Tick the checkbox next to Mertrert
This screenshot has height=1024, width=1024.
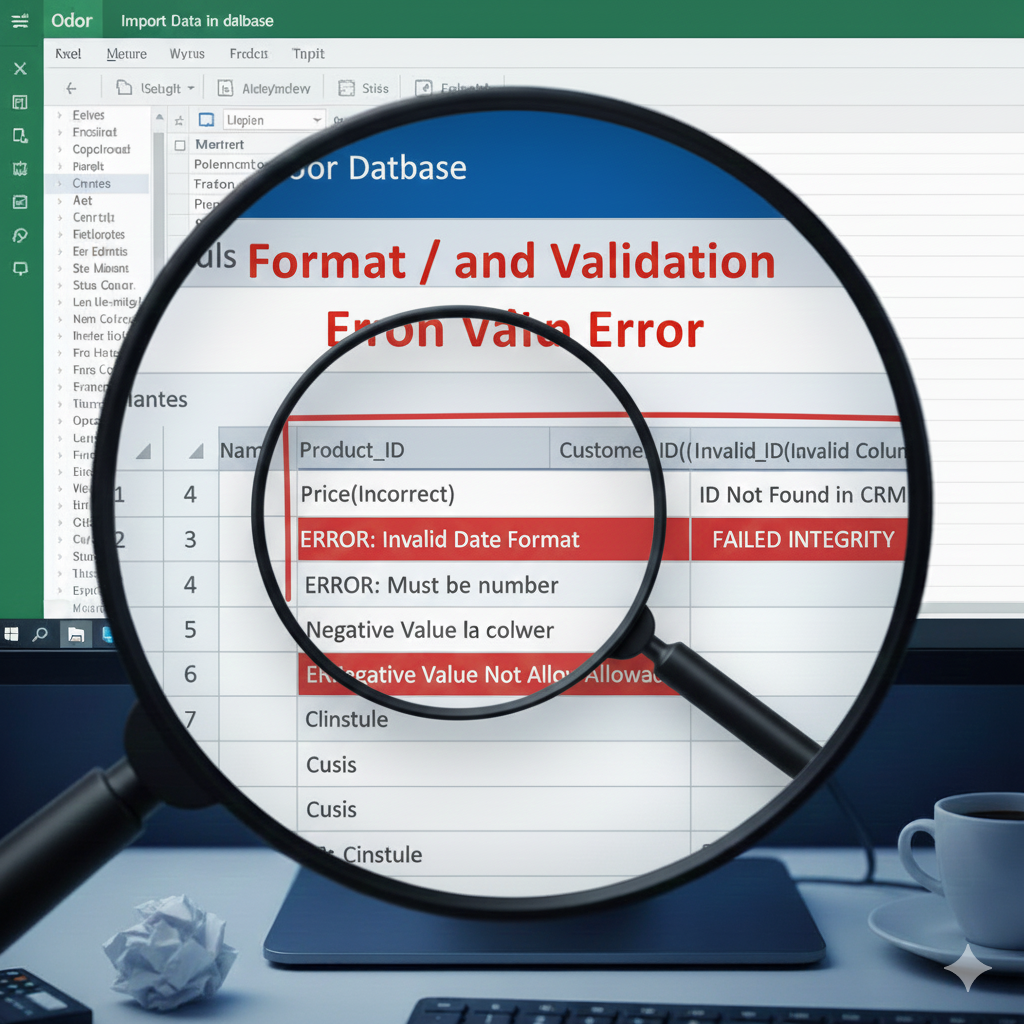pyautogui.click(x=180, y=145)
